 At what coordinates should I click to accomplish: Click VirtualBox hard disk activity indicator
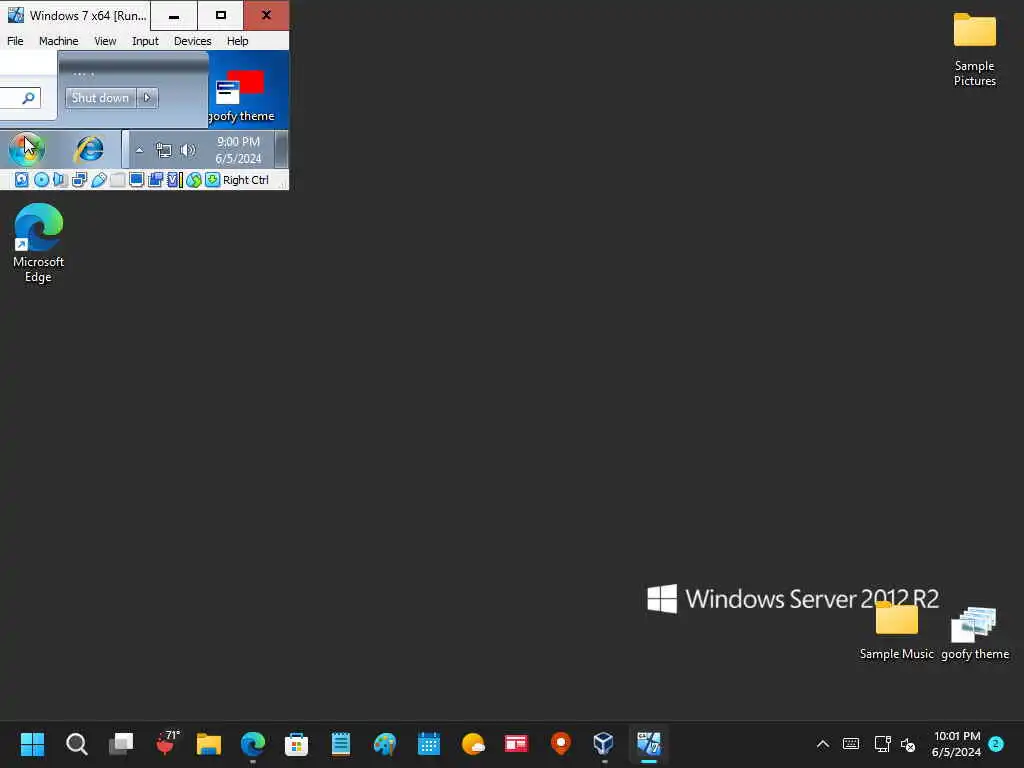pyautogui.click(x=22, y=180)
